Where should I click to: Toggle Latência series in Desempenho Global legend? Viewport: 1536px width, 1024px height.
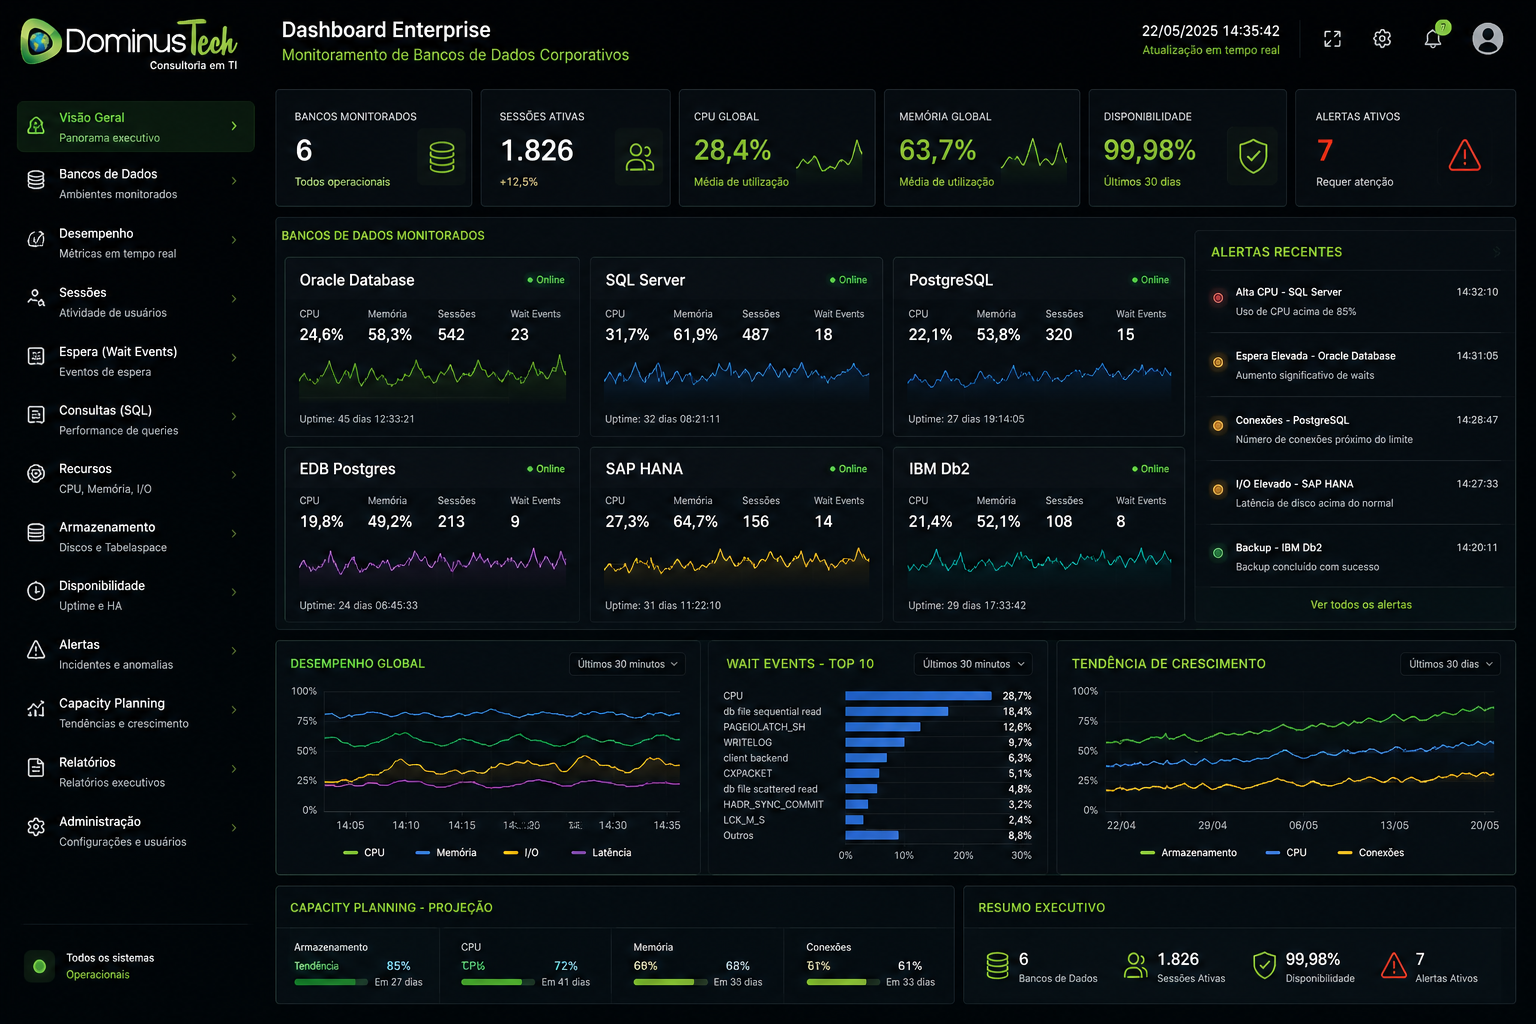tap(601, 853)
